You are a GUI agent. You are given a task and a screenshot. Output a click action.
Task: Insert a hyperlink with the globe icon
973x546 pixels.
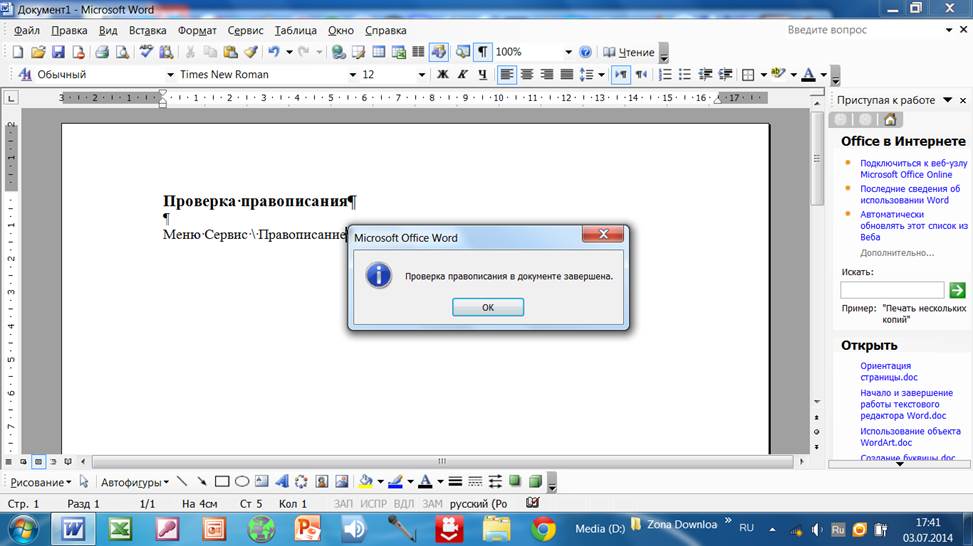338,52
